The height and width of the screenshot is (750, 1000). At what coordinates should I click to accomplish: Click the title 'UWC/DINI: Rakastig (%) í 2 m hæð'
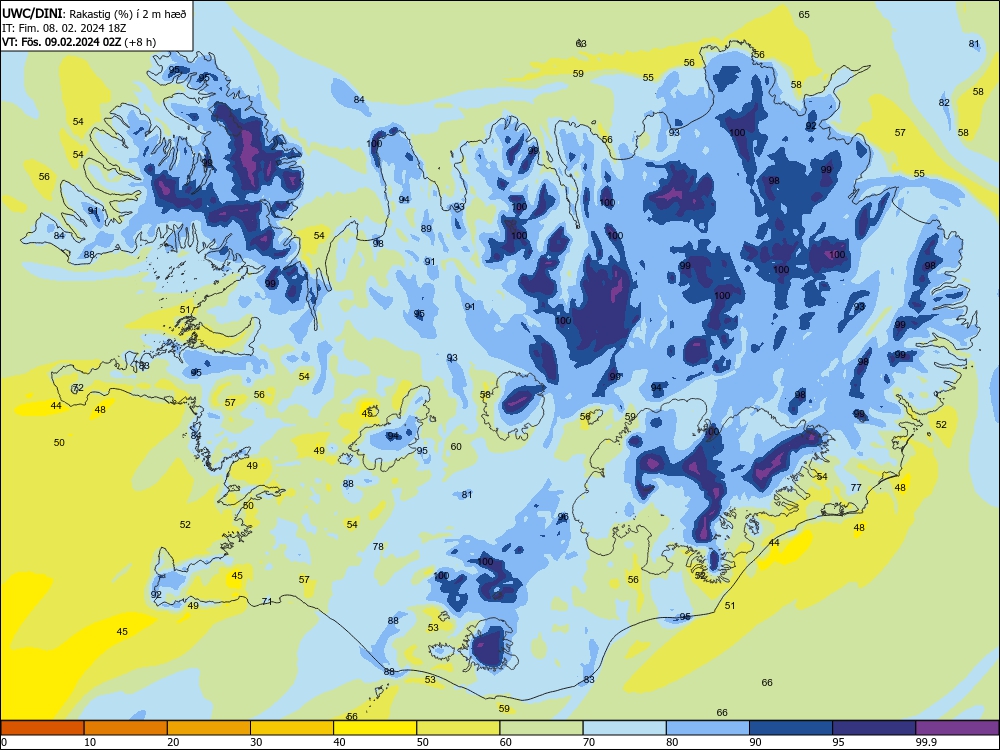94,13
